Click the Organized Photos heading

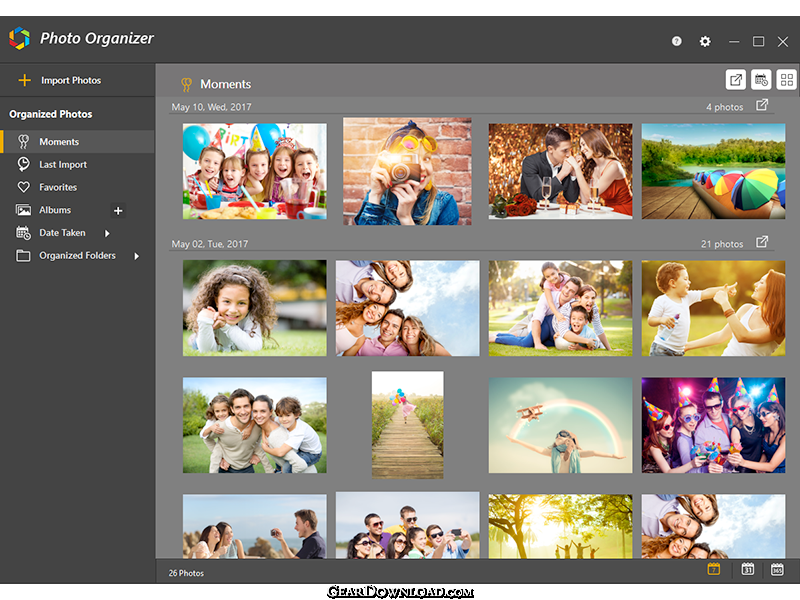coord(51,114)
